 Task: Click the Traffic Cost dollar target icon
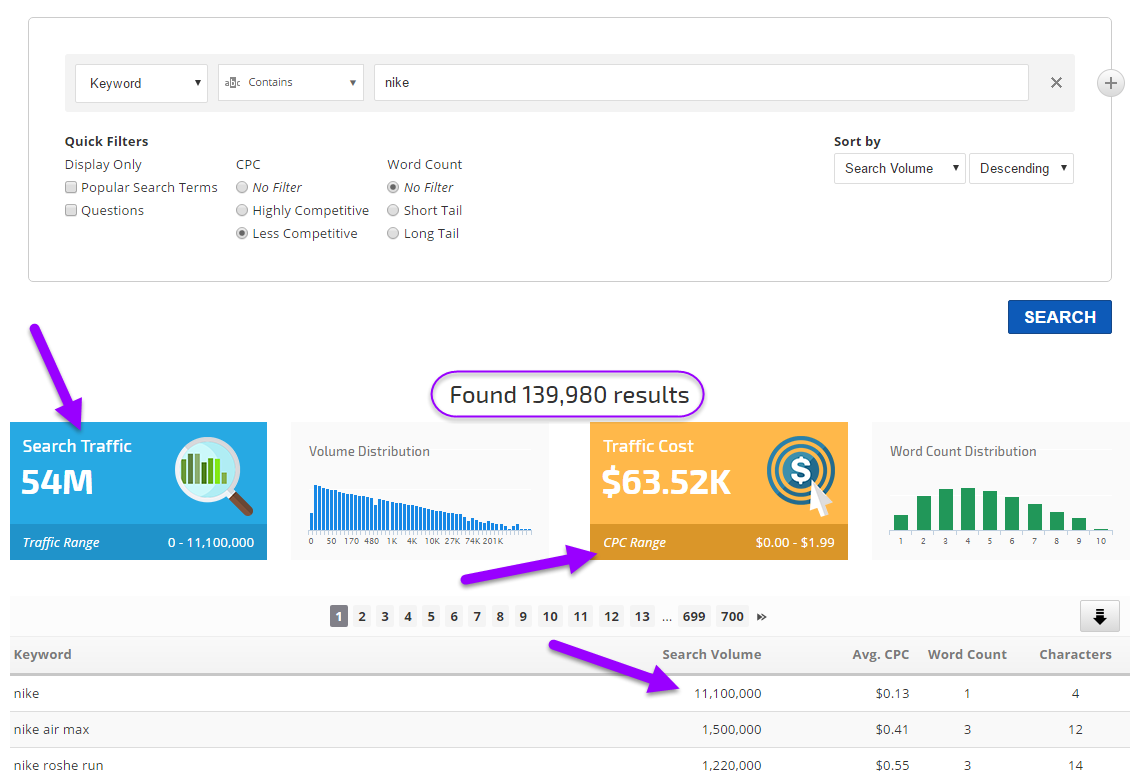800,474
